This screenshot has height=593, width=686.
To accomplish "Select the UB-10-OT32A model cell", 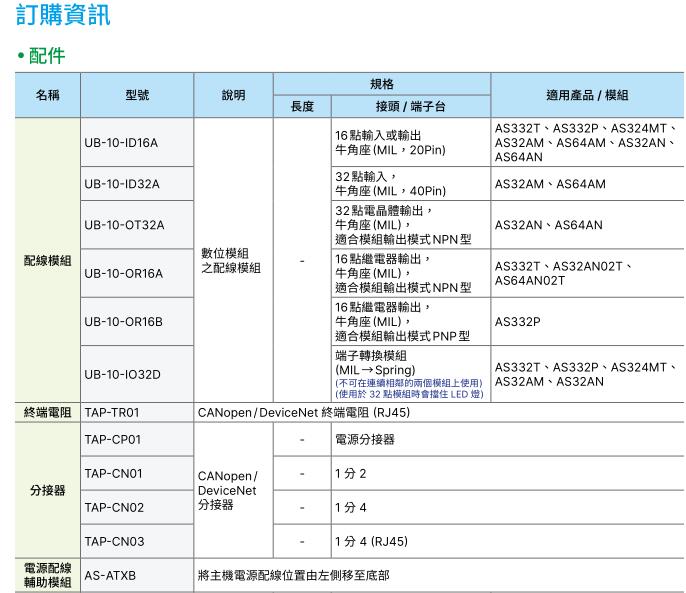I will pos(124,226).
